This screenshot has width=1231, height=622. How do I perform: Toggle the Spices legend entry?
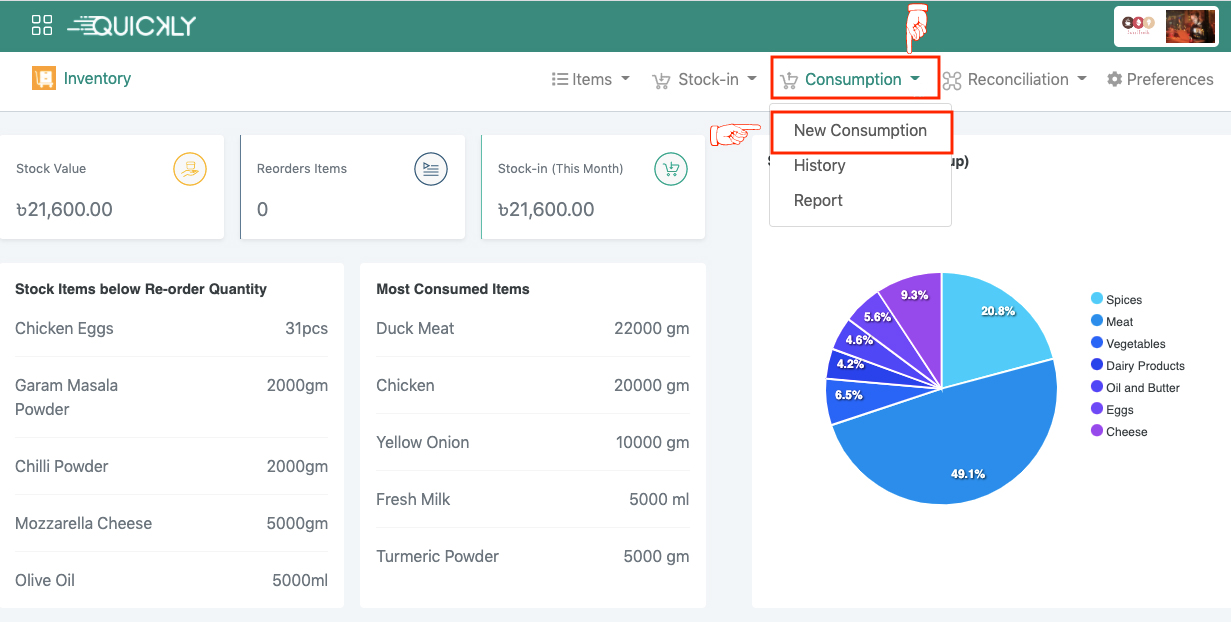[1123, 300]
